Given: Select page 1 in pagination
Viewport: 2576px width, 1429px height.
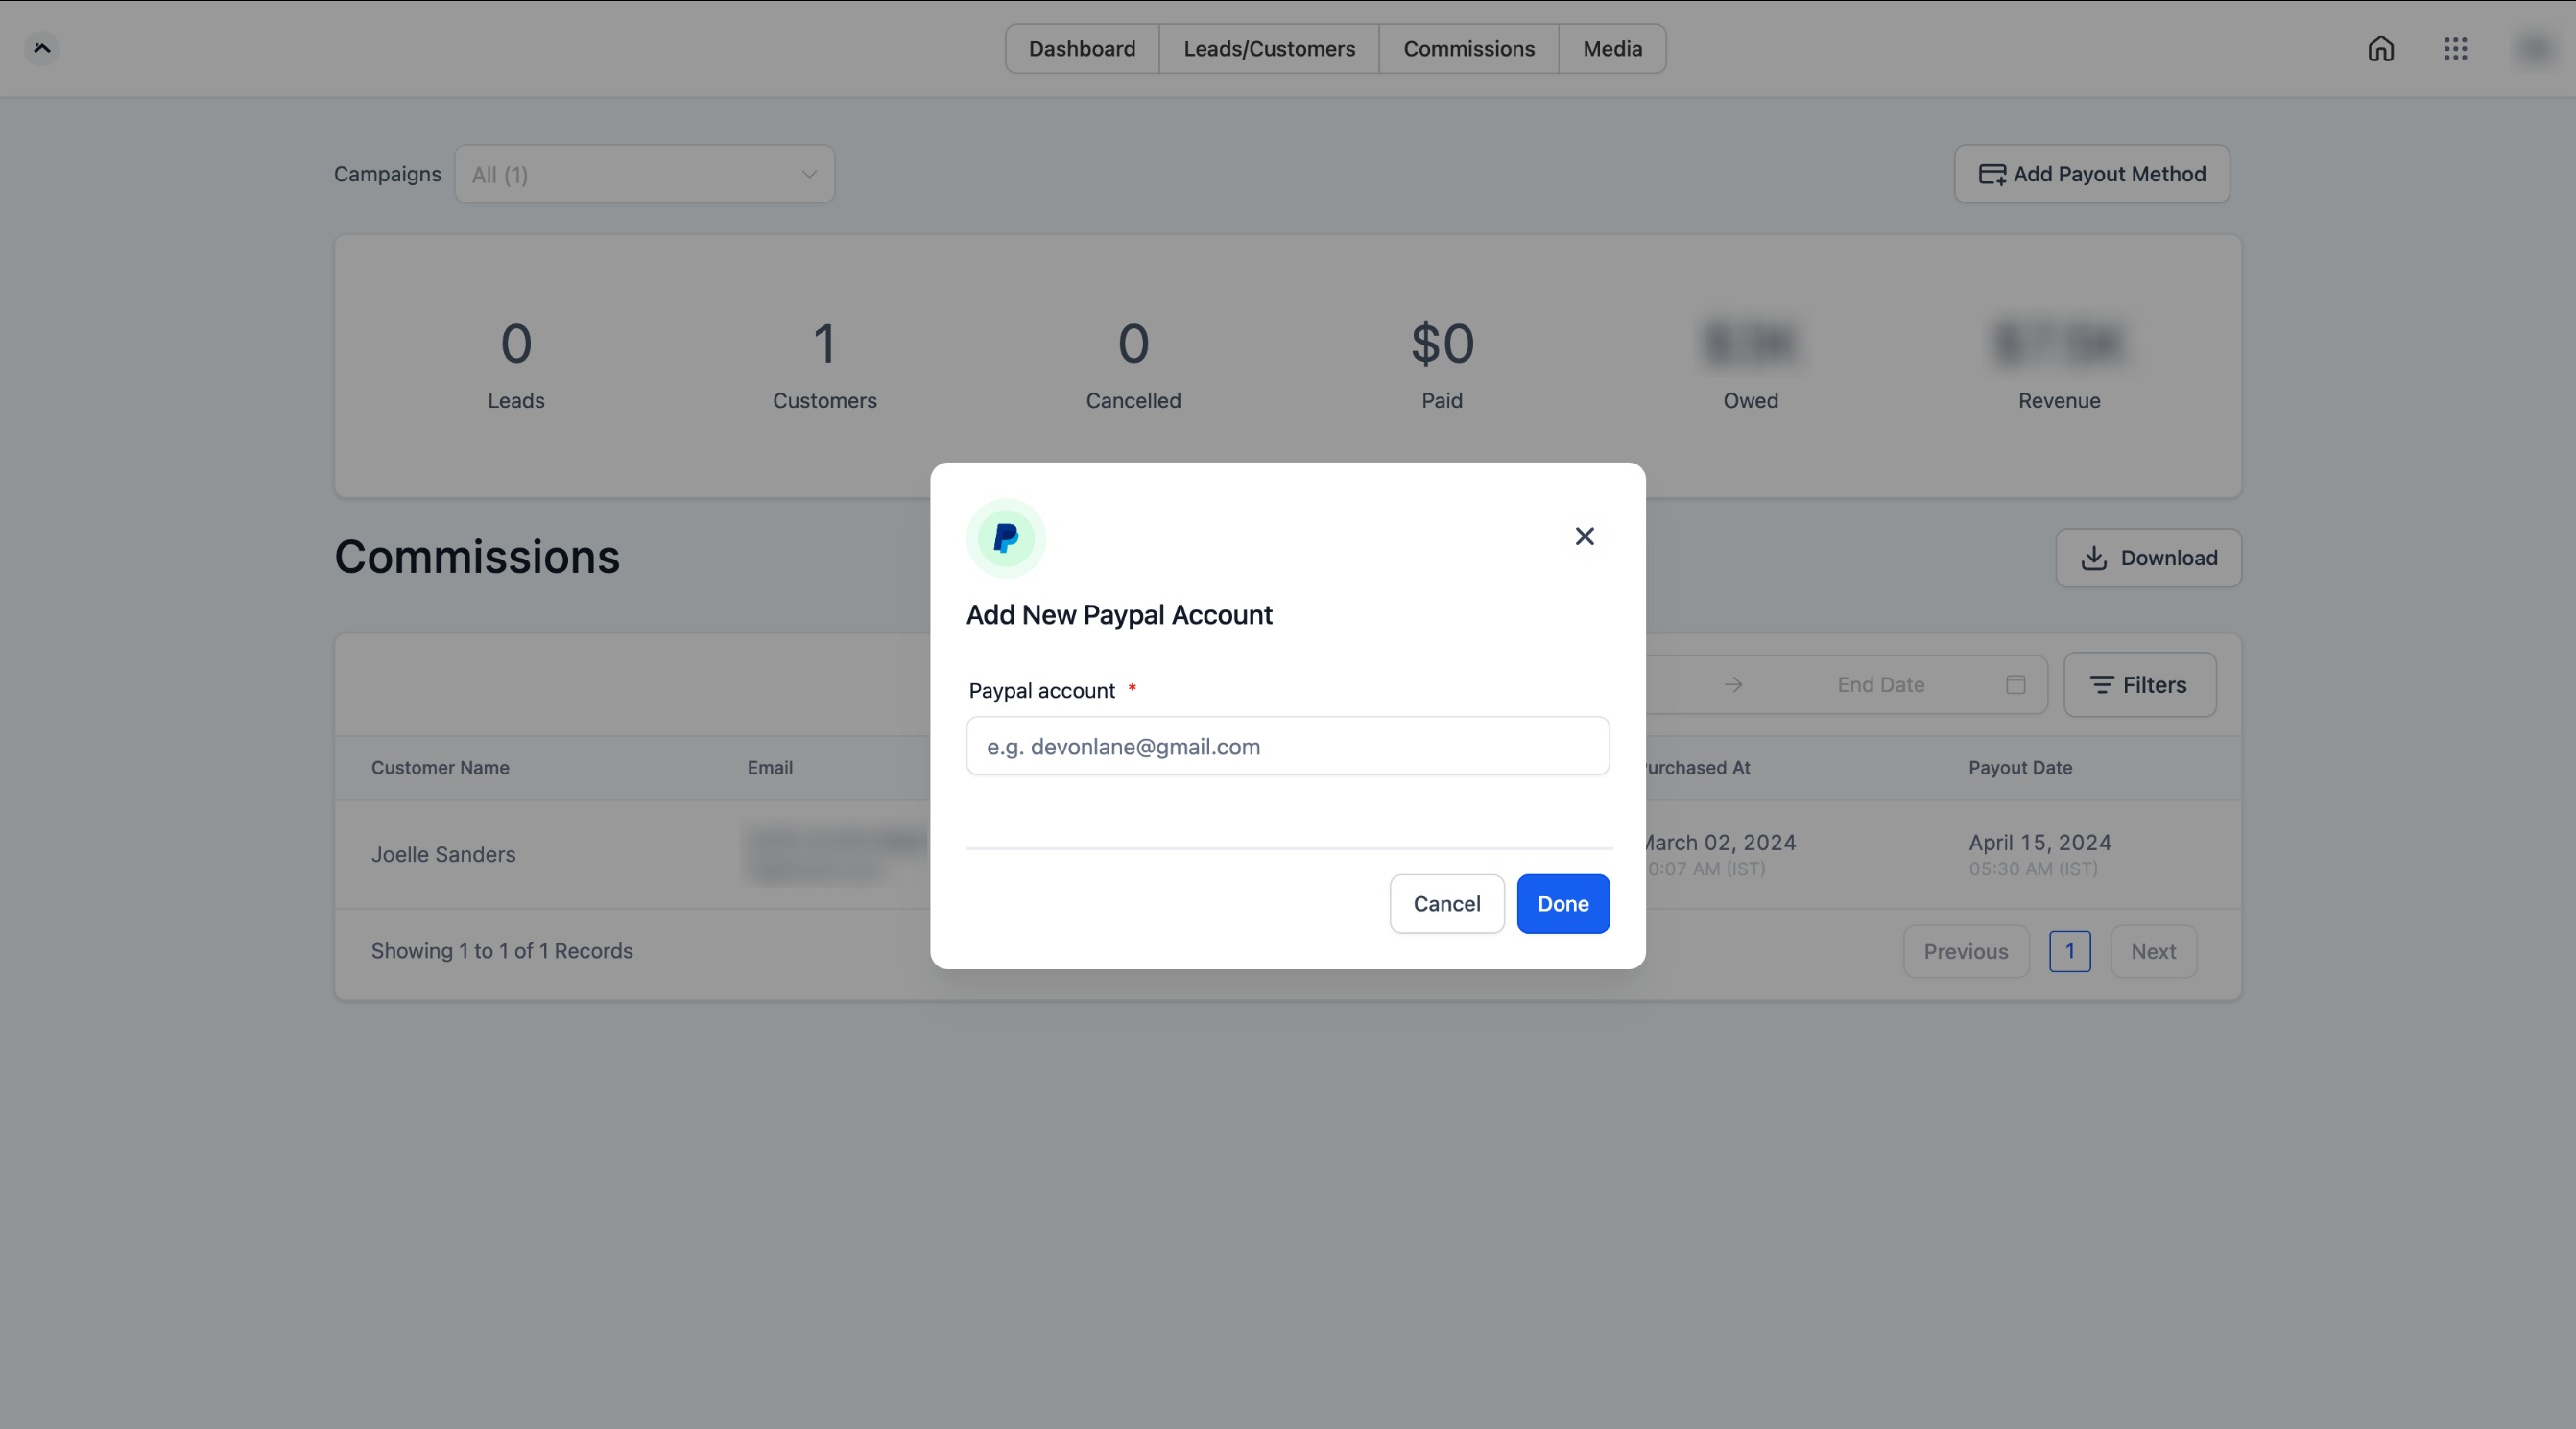Looking at the screenshot, I should pos(2069,952).
